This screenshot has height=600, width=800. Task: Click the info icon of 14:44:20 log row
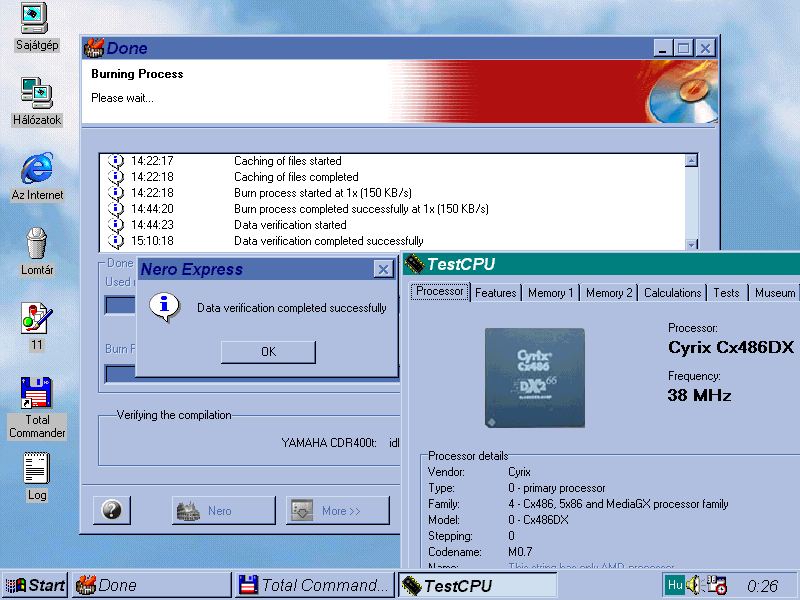pos(116,209)
